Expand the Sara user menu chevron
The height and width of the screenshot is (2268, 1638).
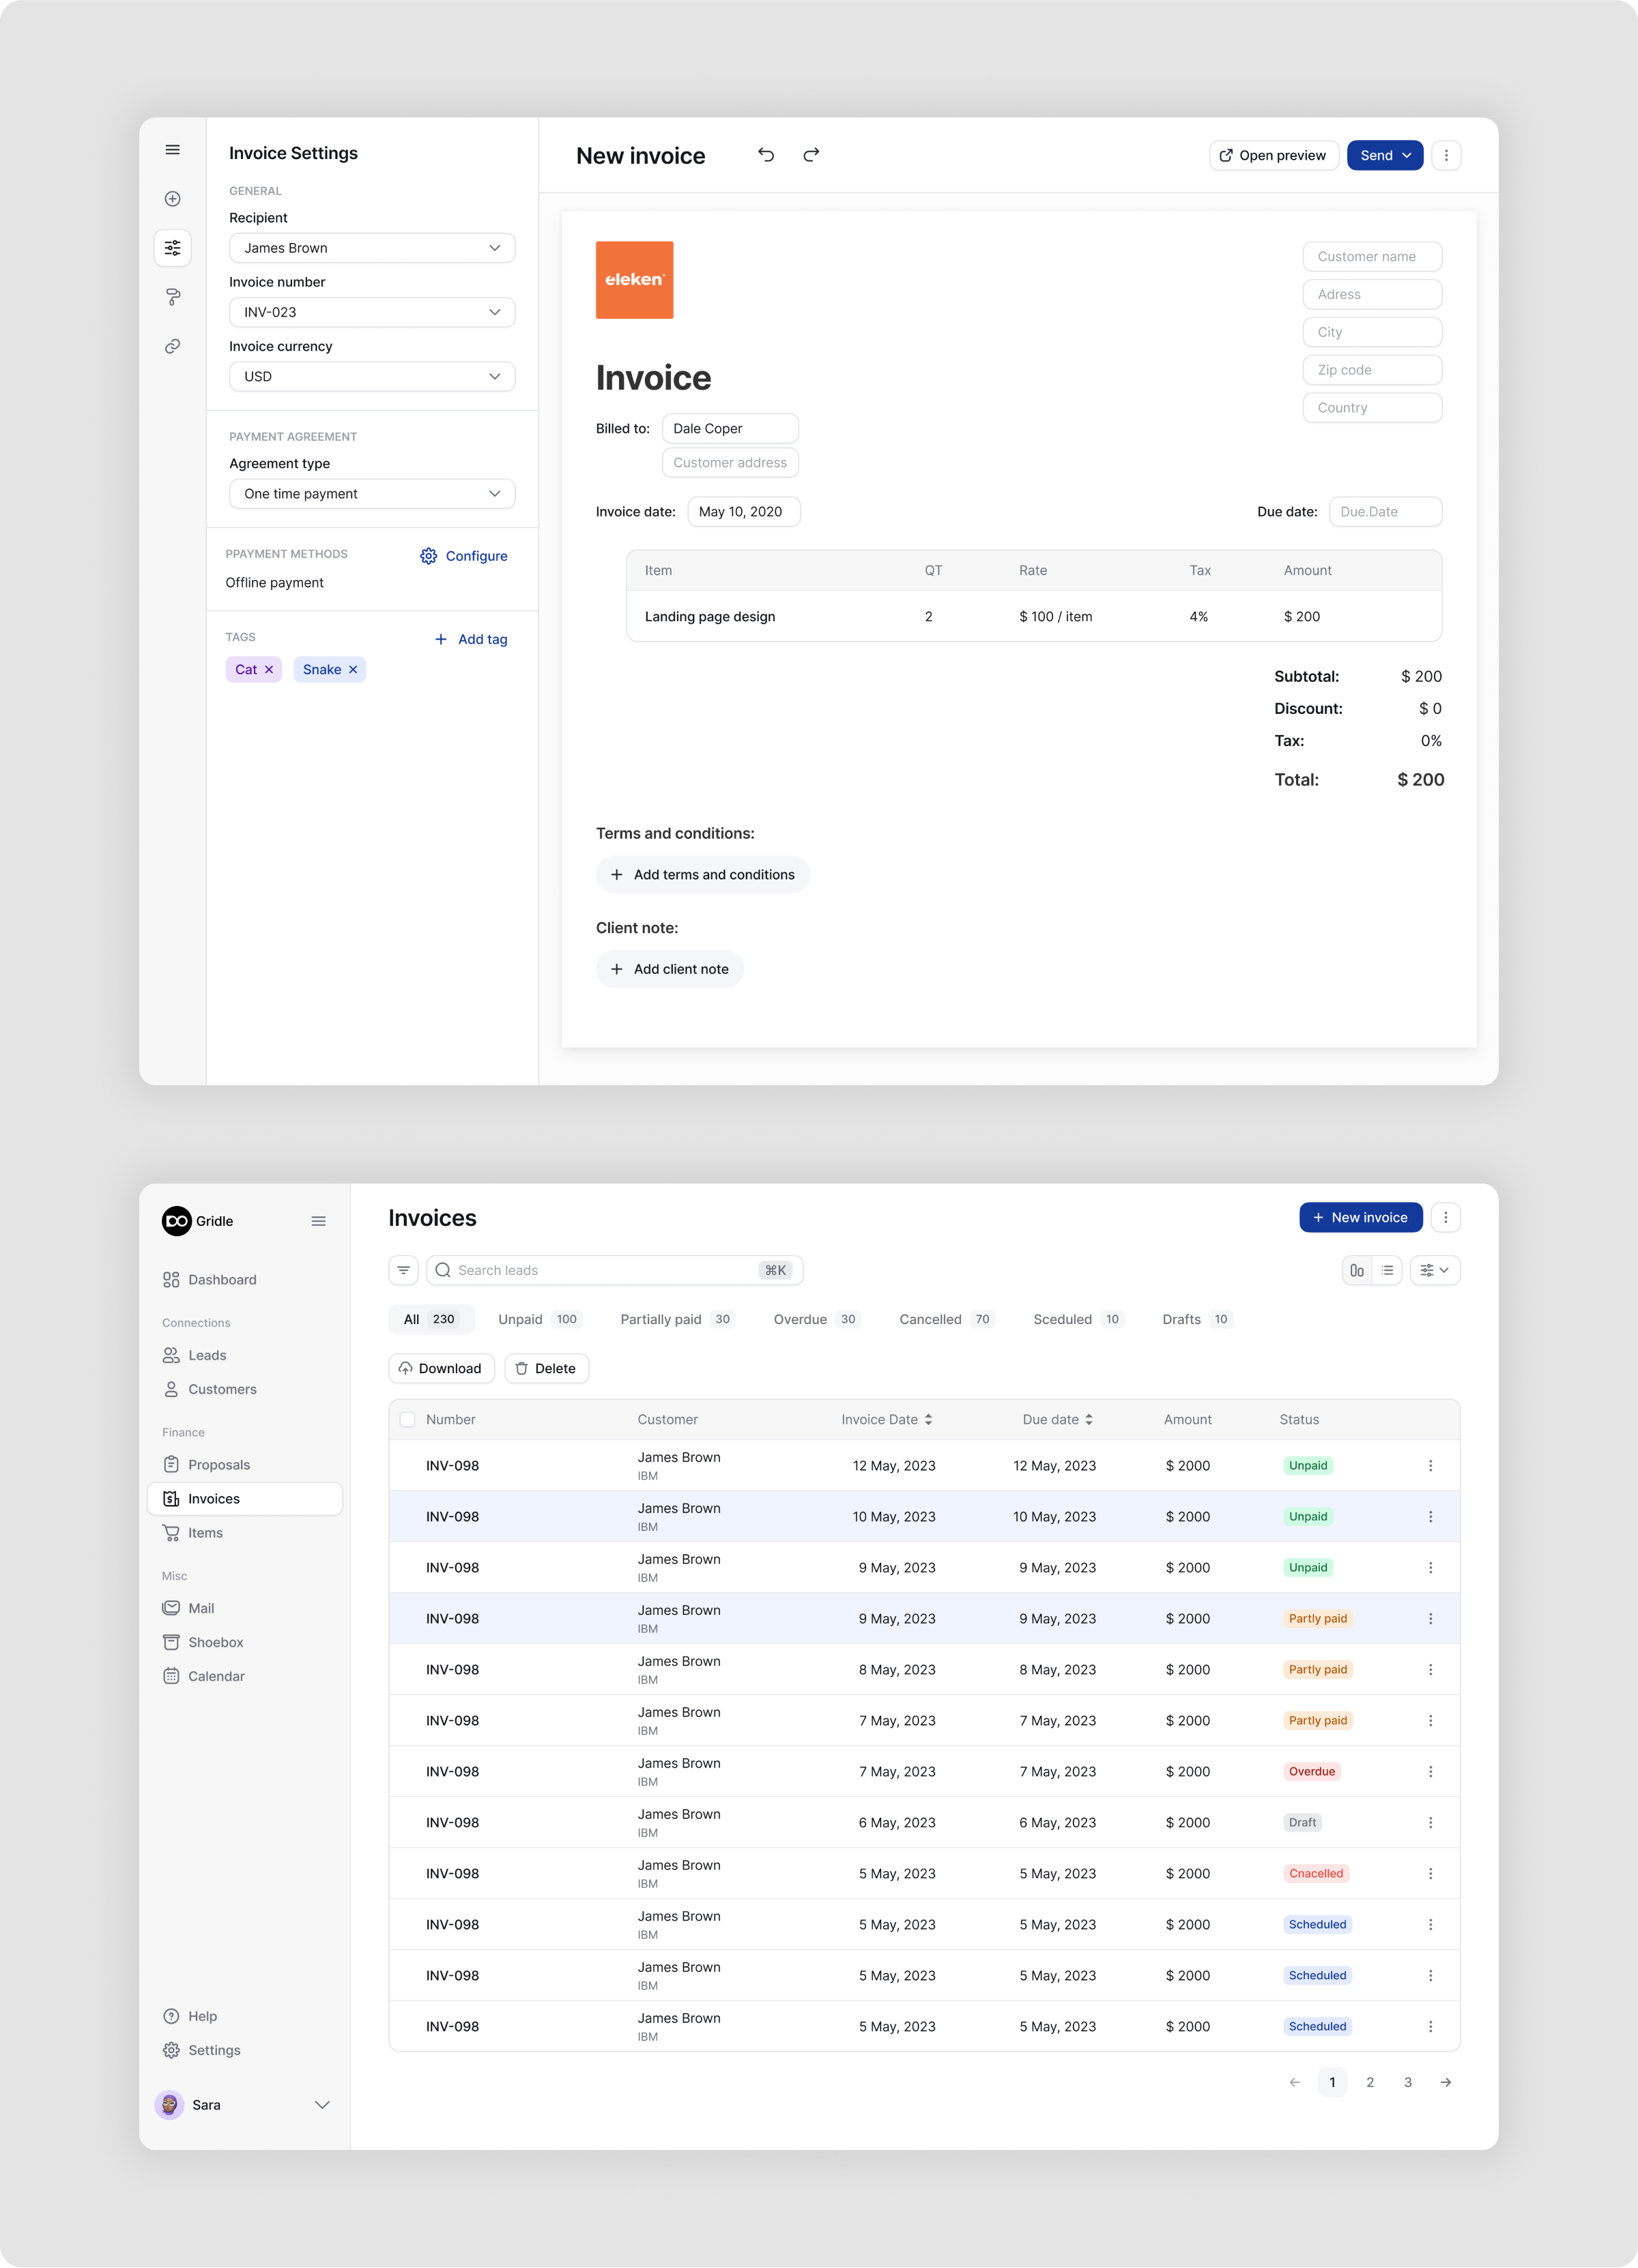322,2104
